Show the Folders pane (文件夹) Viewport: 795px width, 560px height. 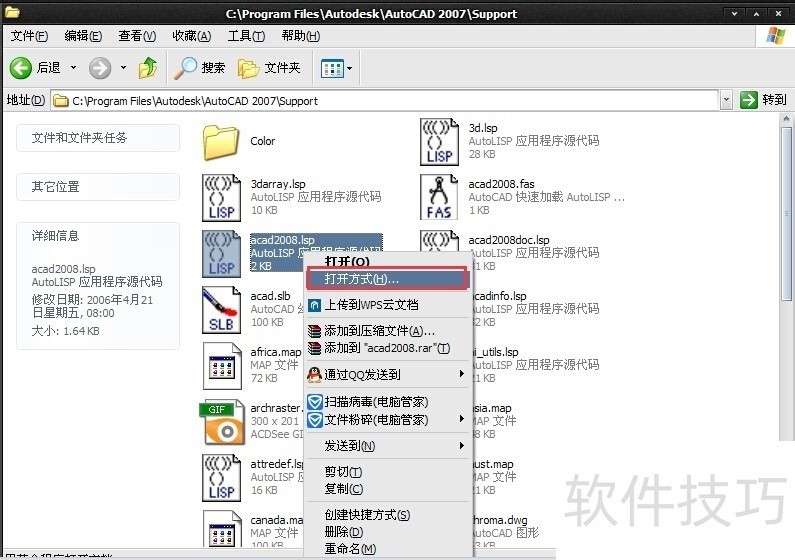click(269, 68)
